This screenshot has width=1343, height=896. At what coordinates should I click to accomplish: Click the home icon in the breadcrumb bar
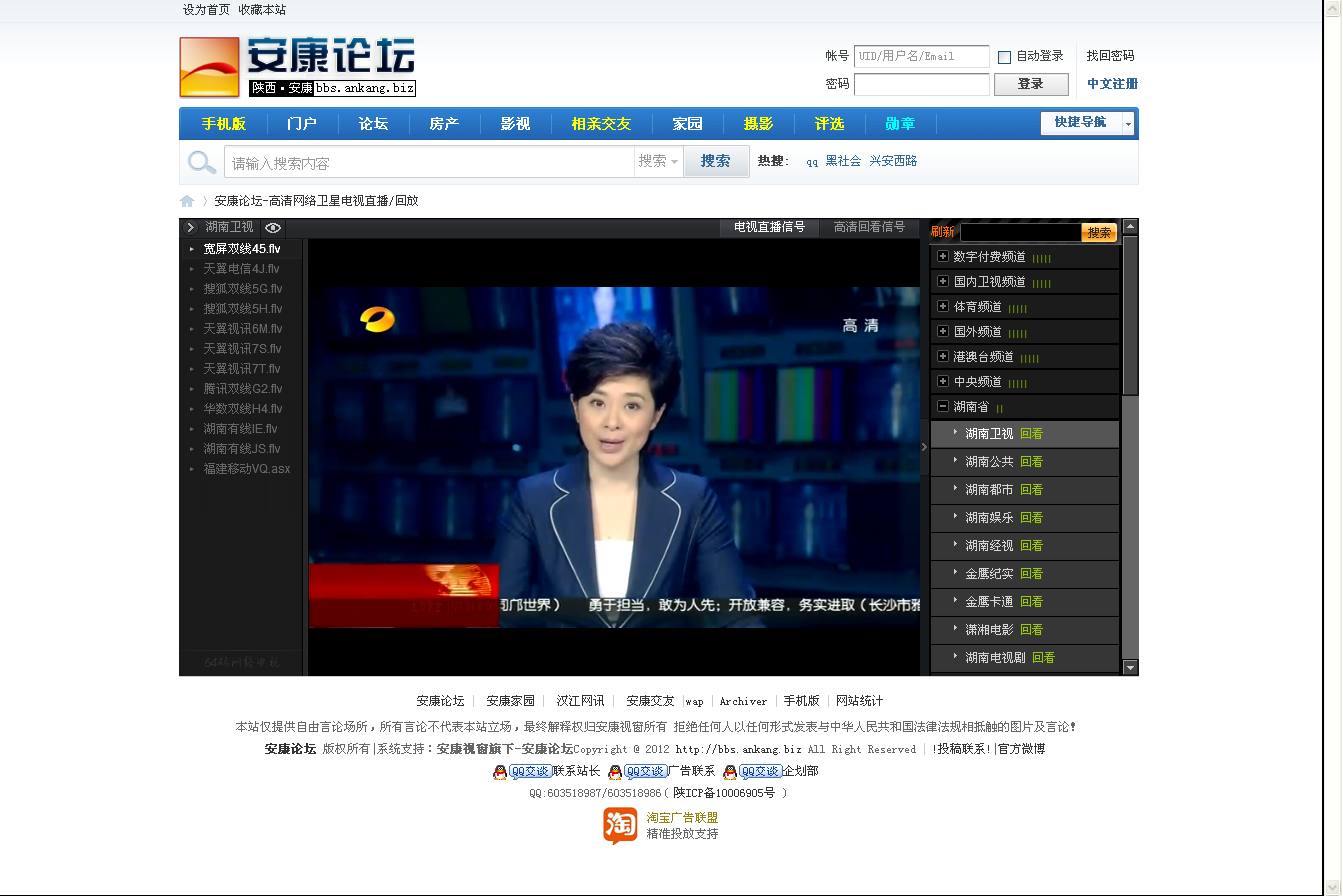(x=187, y=200)
